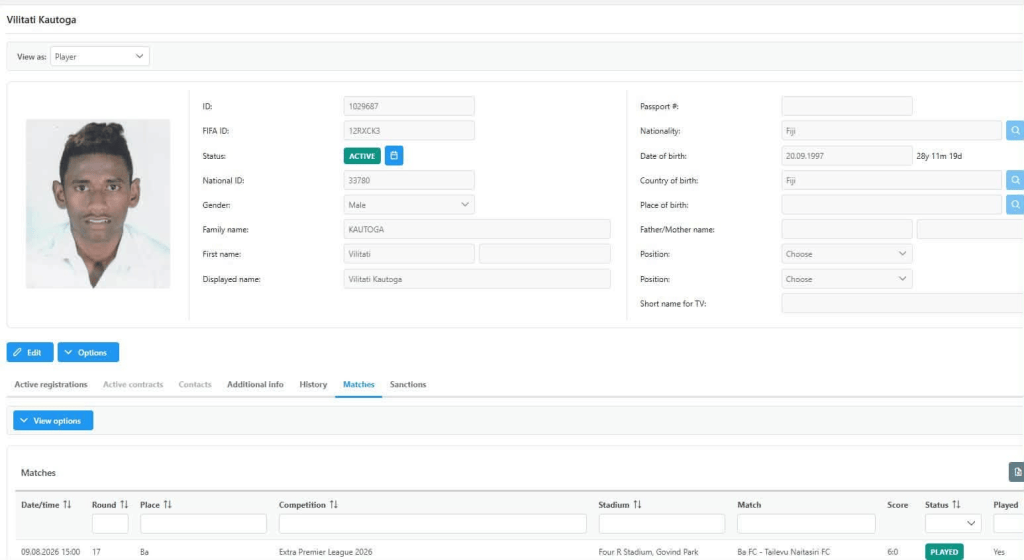The width and height of the screenshot is (1024, 560).
Task: Open the View as Player dropdown
Action: click(99, 57)
